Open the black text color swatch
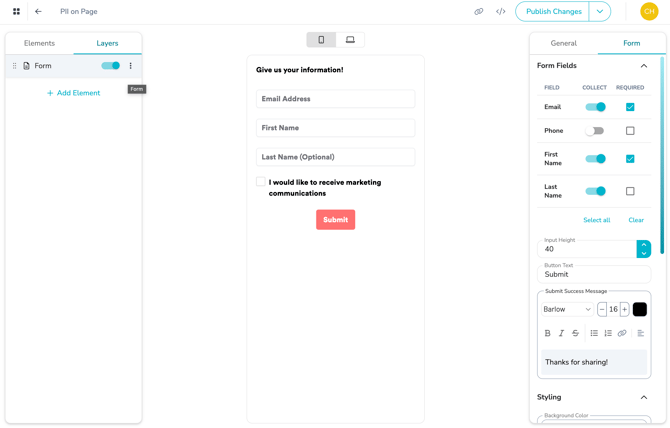Screen dimensions: 670x428 pyautogui.click(x=640, y=310)
